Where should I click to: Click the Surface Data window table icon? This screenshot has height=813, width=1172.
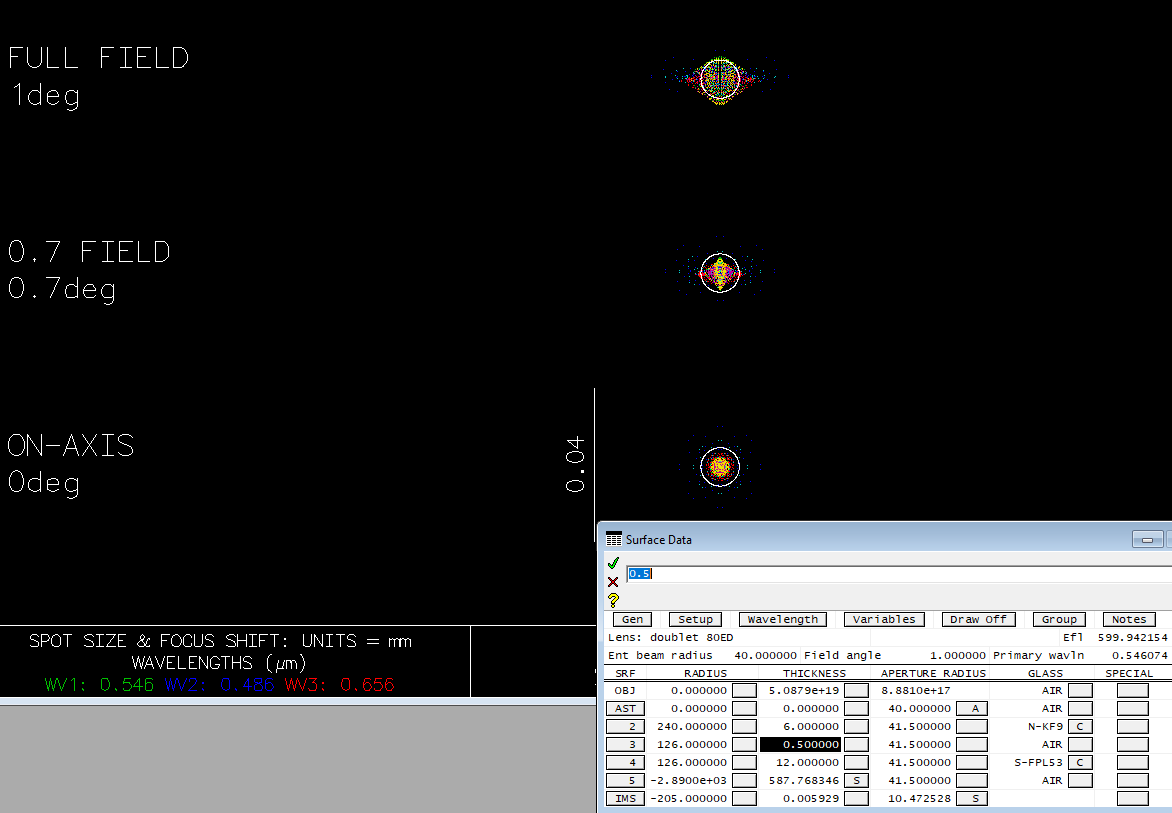(x=614, y=539)
